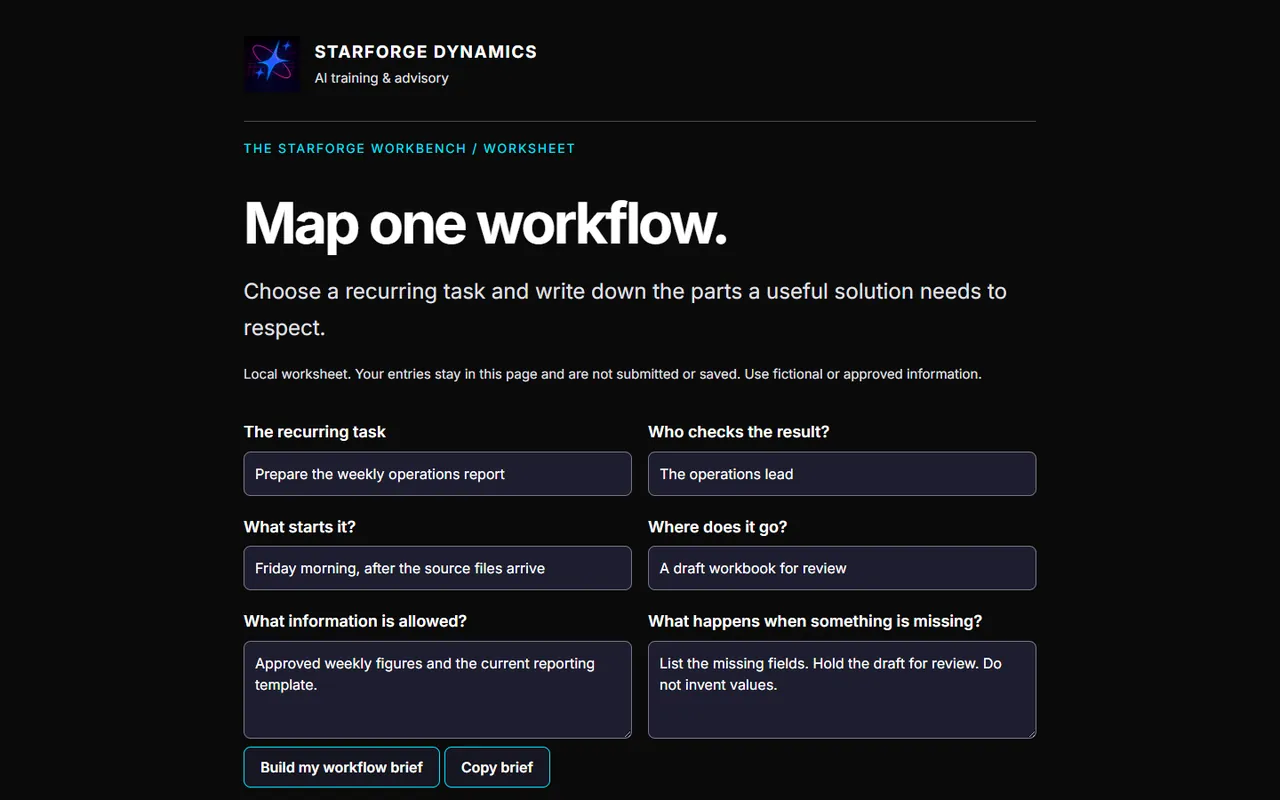Click the 'Where does it go?' label

pyautogui.click(x=718, y=527)
